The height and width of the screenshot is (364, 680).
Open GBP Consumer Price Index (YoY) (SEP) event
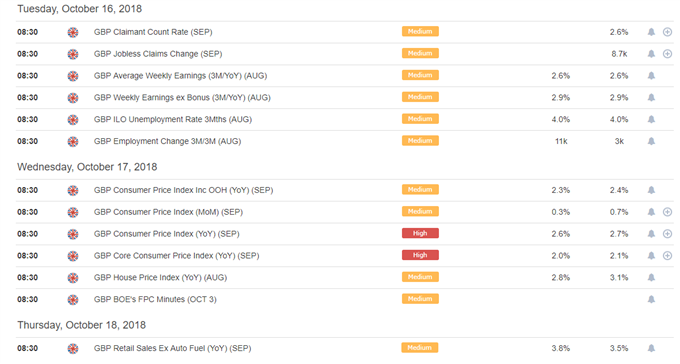click(x=167, y=234)
